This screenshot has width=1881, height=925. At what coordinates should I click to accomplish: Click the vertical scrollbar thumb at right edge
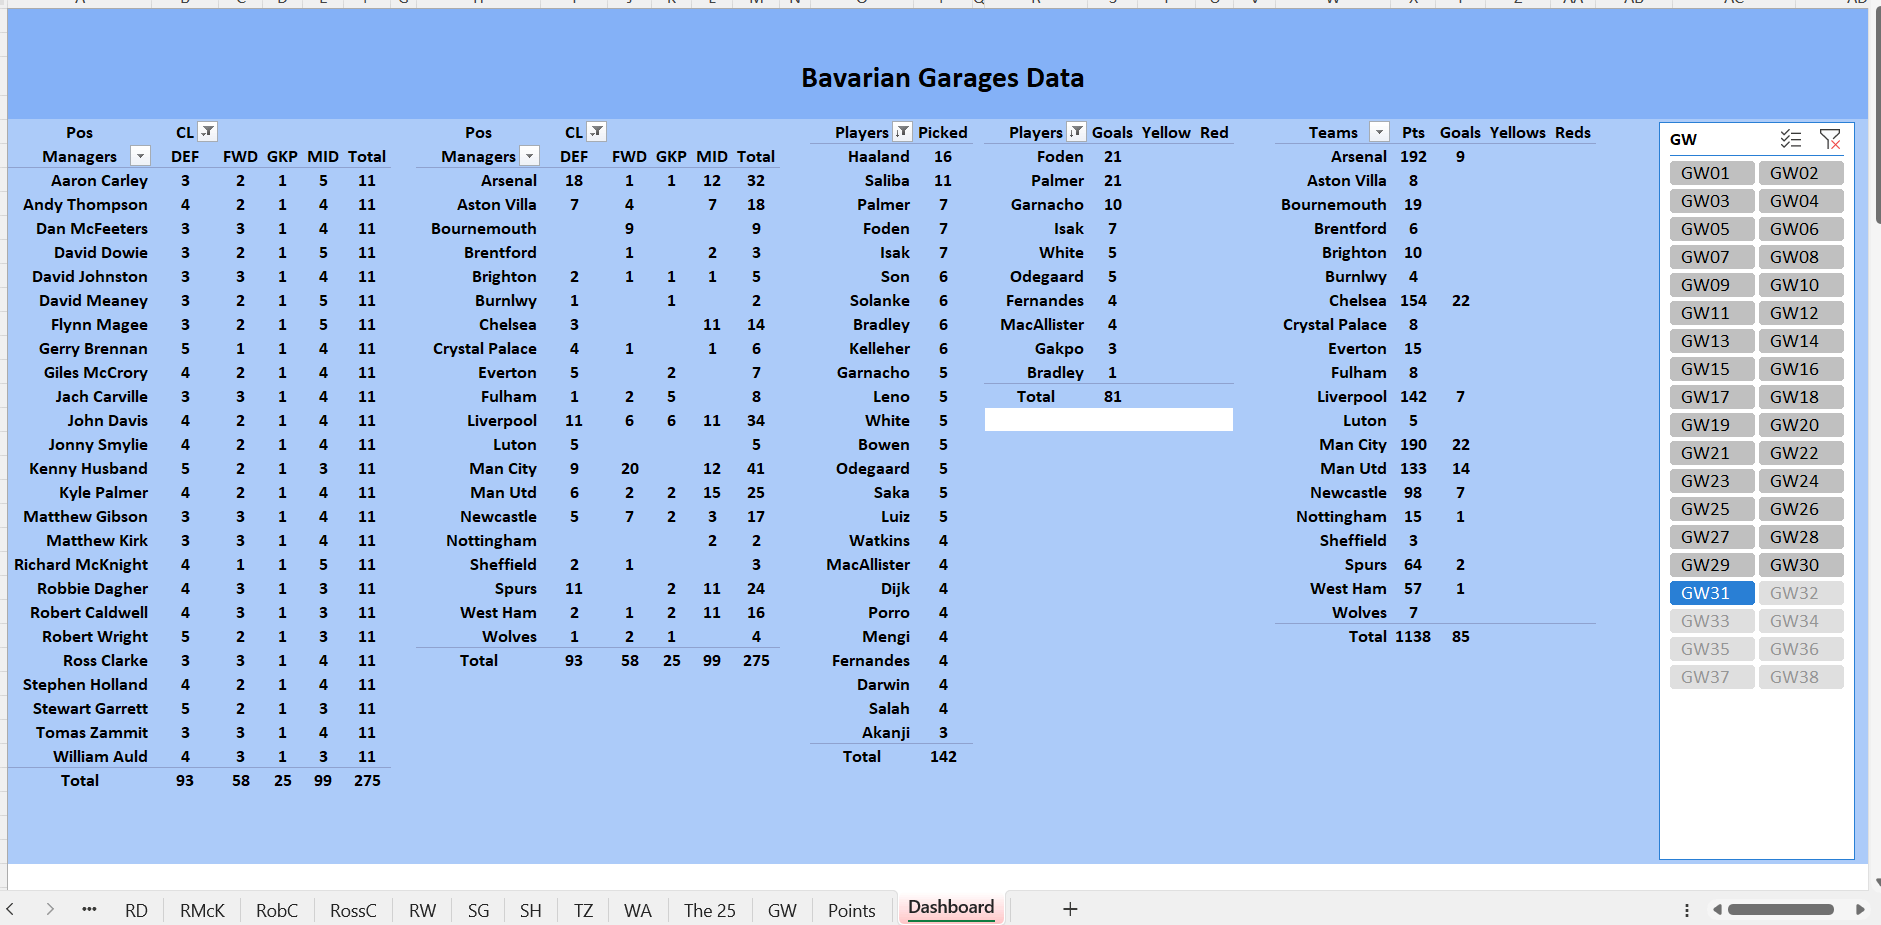(x=1877, y=115)
